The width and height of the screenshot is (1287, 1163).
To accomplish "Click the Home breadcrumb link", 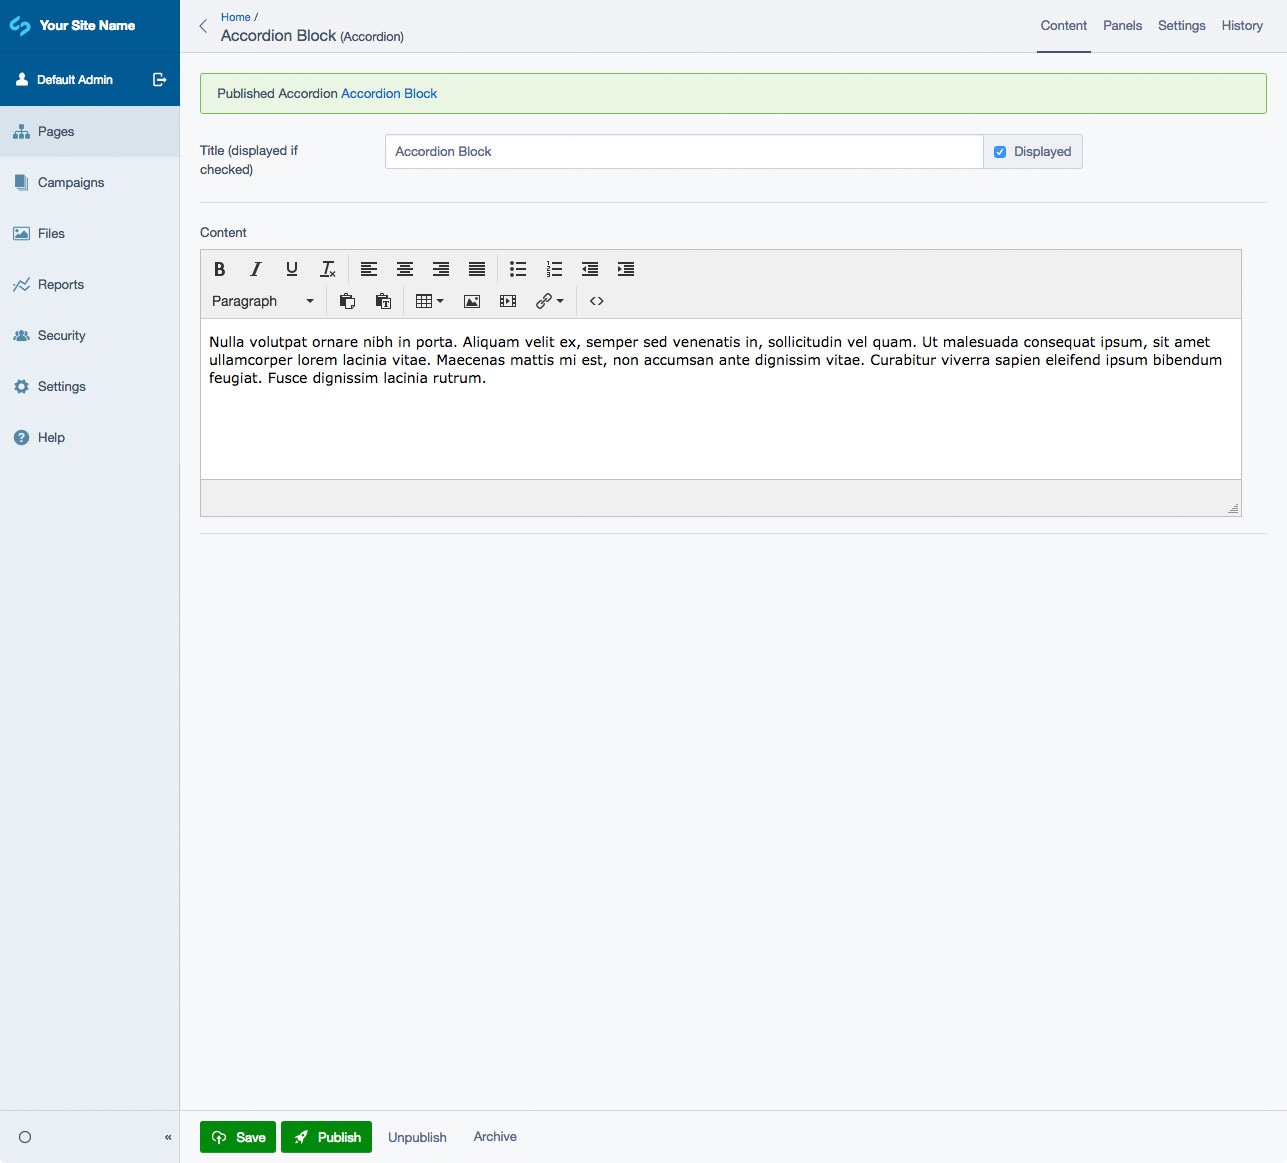I will pyautogui.click(x=236, y=17).
